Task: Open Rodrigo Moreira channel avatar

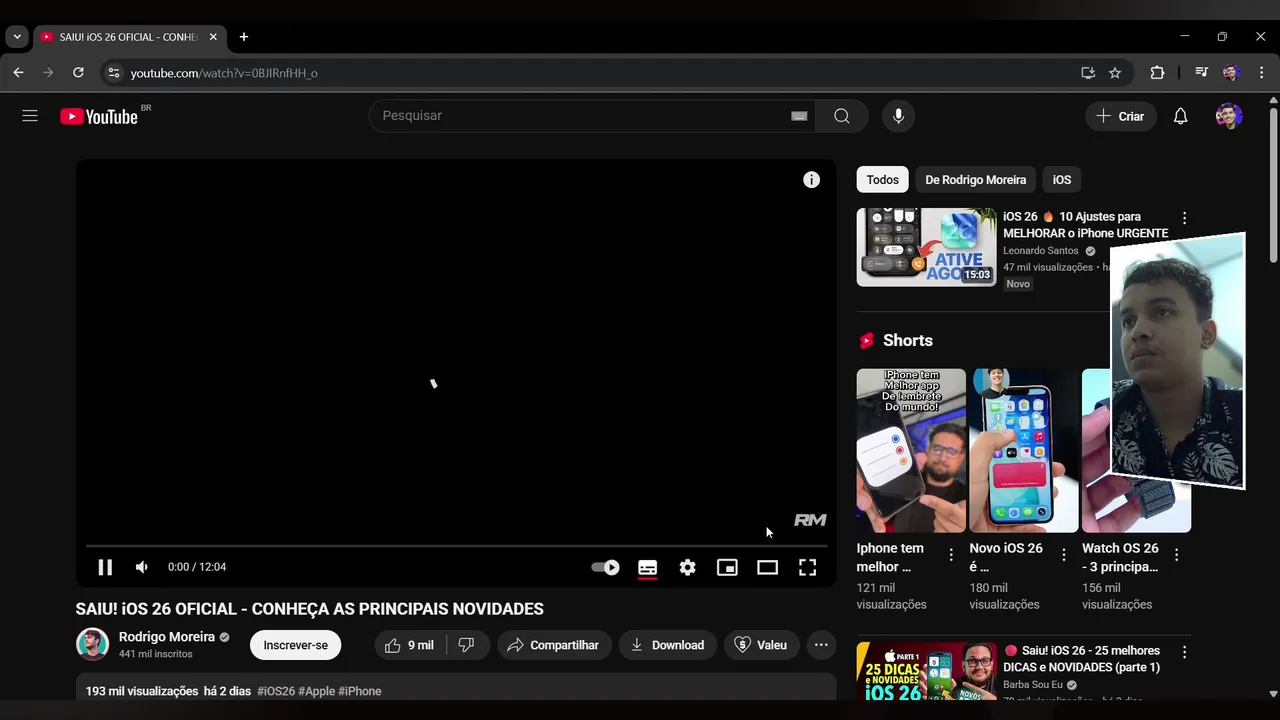Action: coord(92,644)
